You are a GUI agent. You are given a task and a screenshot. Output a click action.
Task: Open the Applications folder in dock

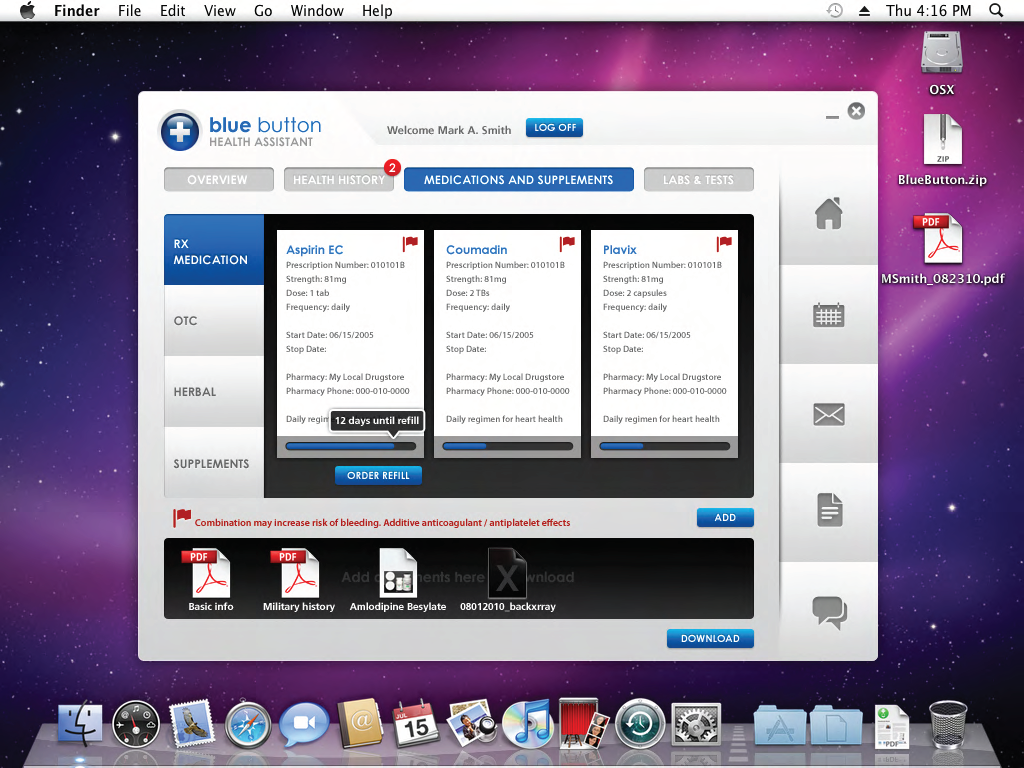coord(780,726)
